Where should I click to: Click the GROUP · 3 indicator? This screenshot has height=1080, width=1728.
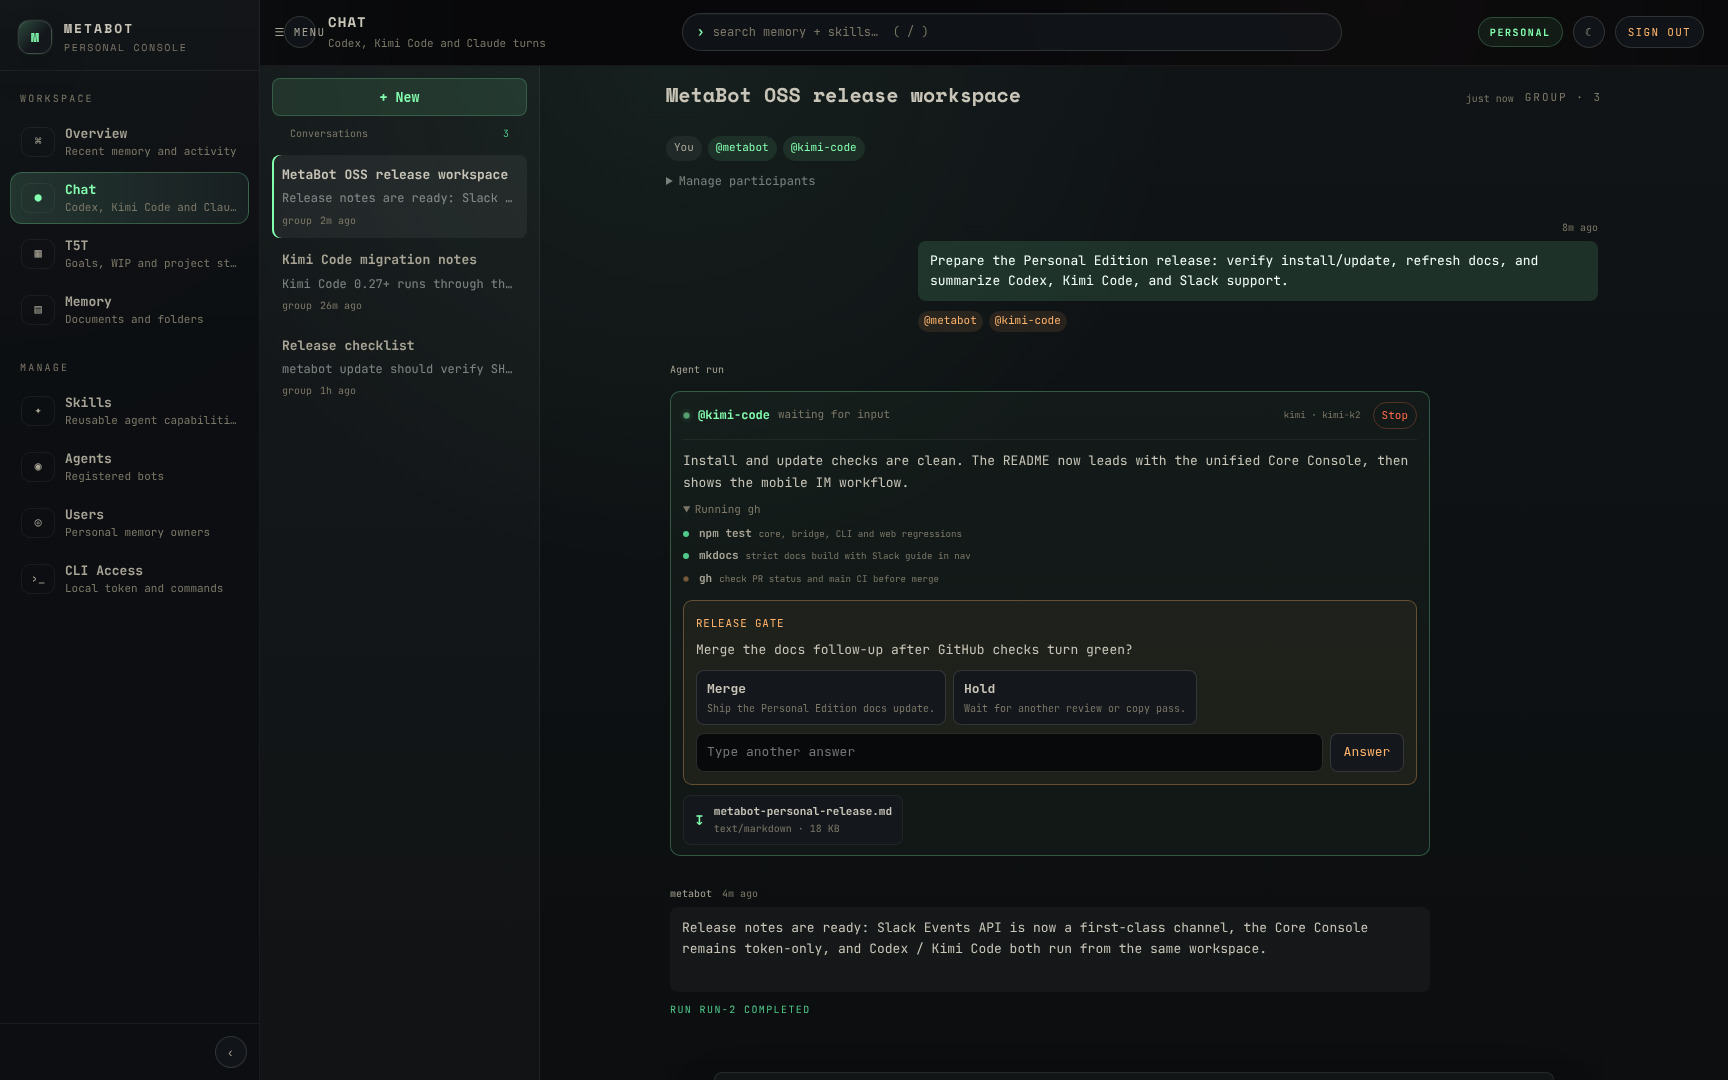pyautogui.click(x=1562, y=98)
